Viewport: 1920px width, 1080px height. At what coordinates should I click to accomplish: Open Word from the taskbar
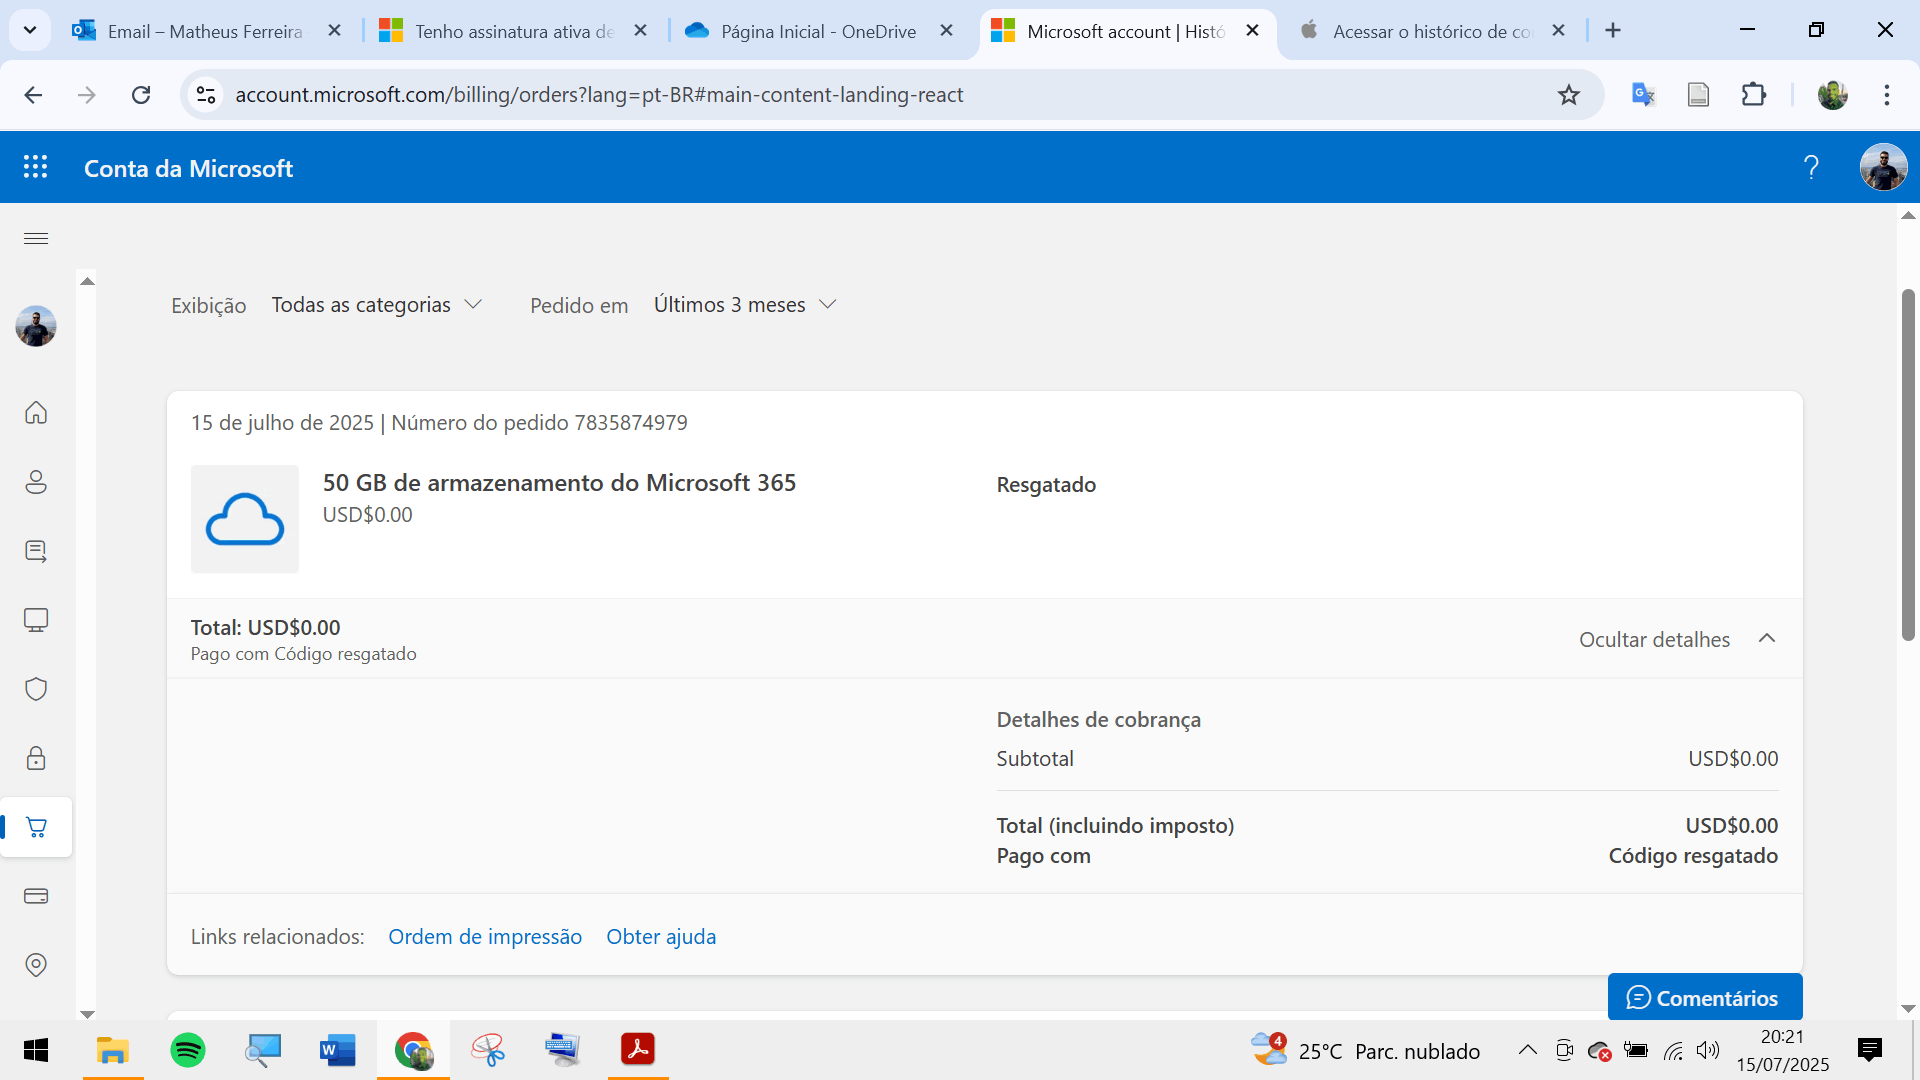[338, 1050]
